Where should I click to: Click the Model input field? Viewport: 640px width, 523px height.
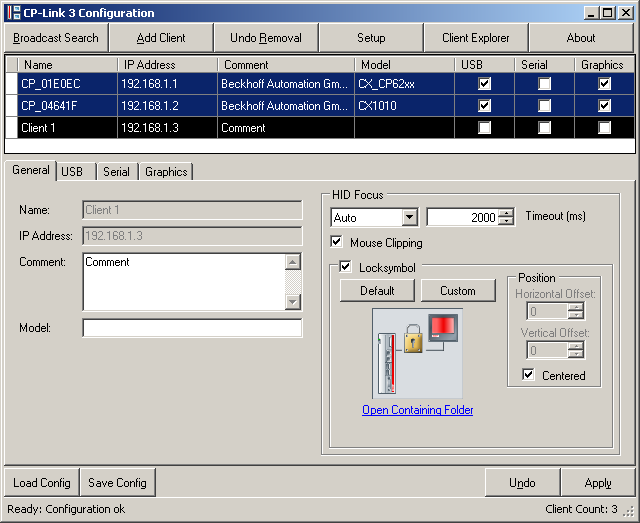coord(192,328)
